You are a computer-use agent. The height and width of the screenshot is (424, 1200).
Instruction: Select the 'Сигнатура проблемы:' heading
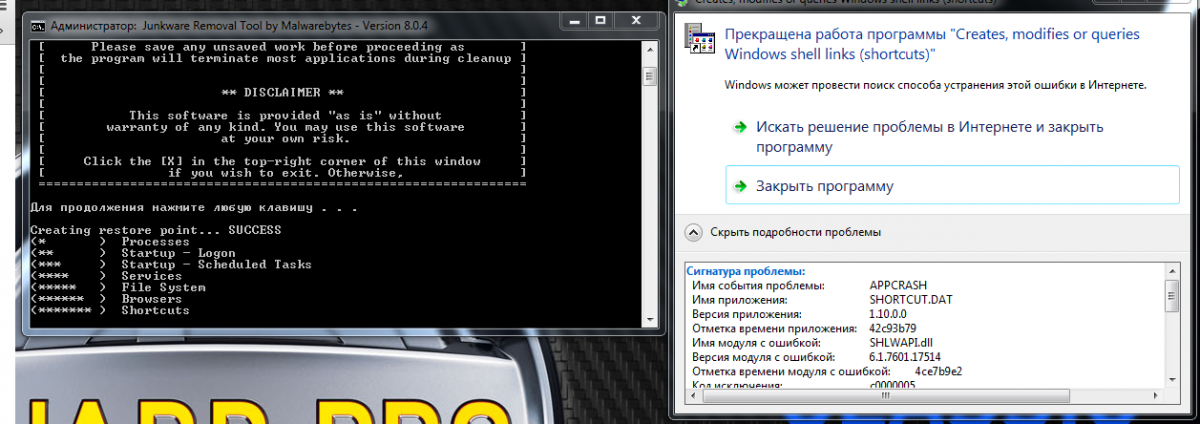point(747,271)
